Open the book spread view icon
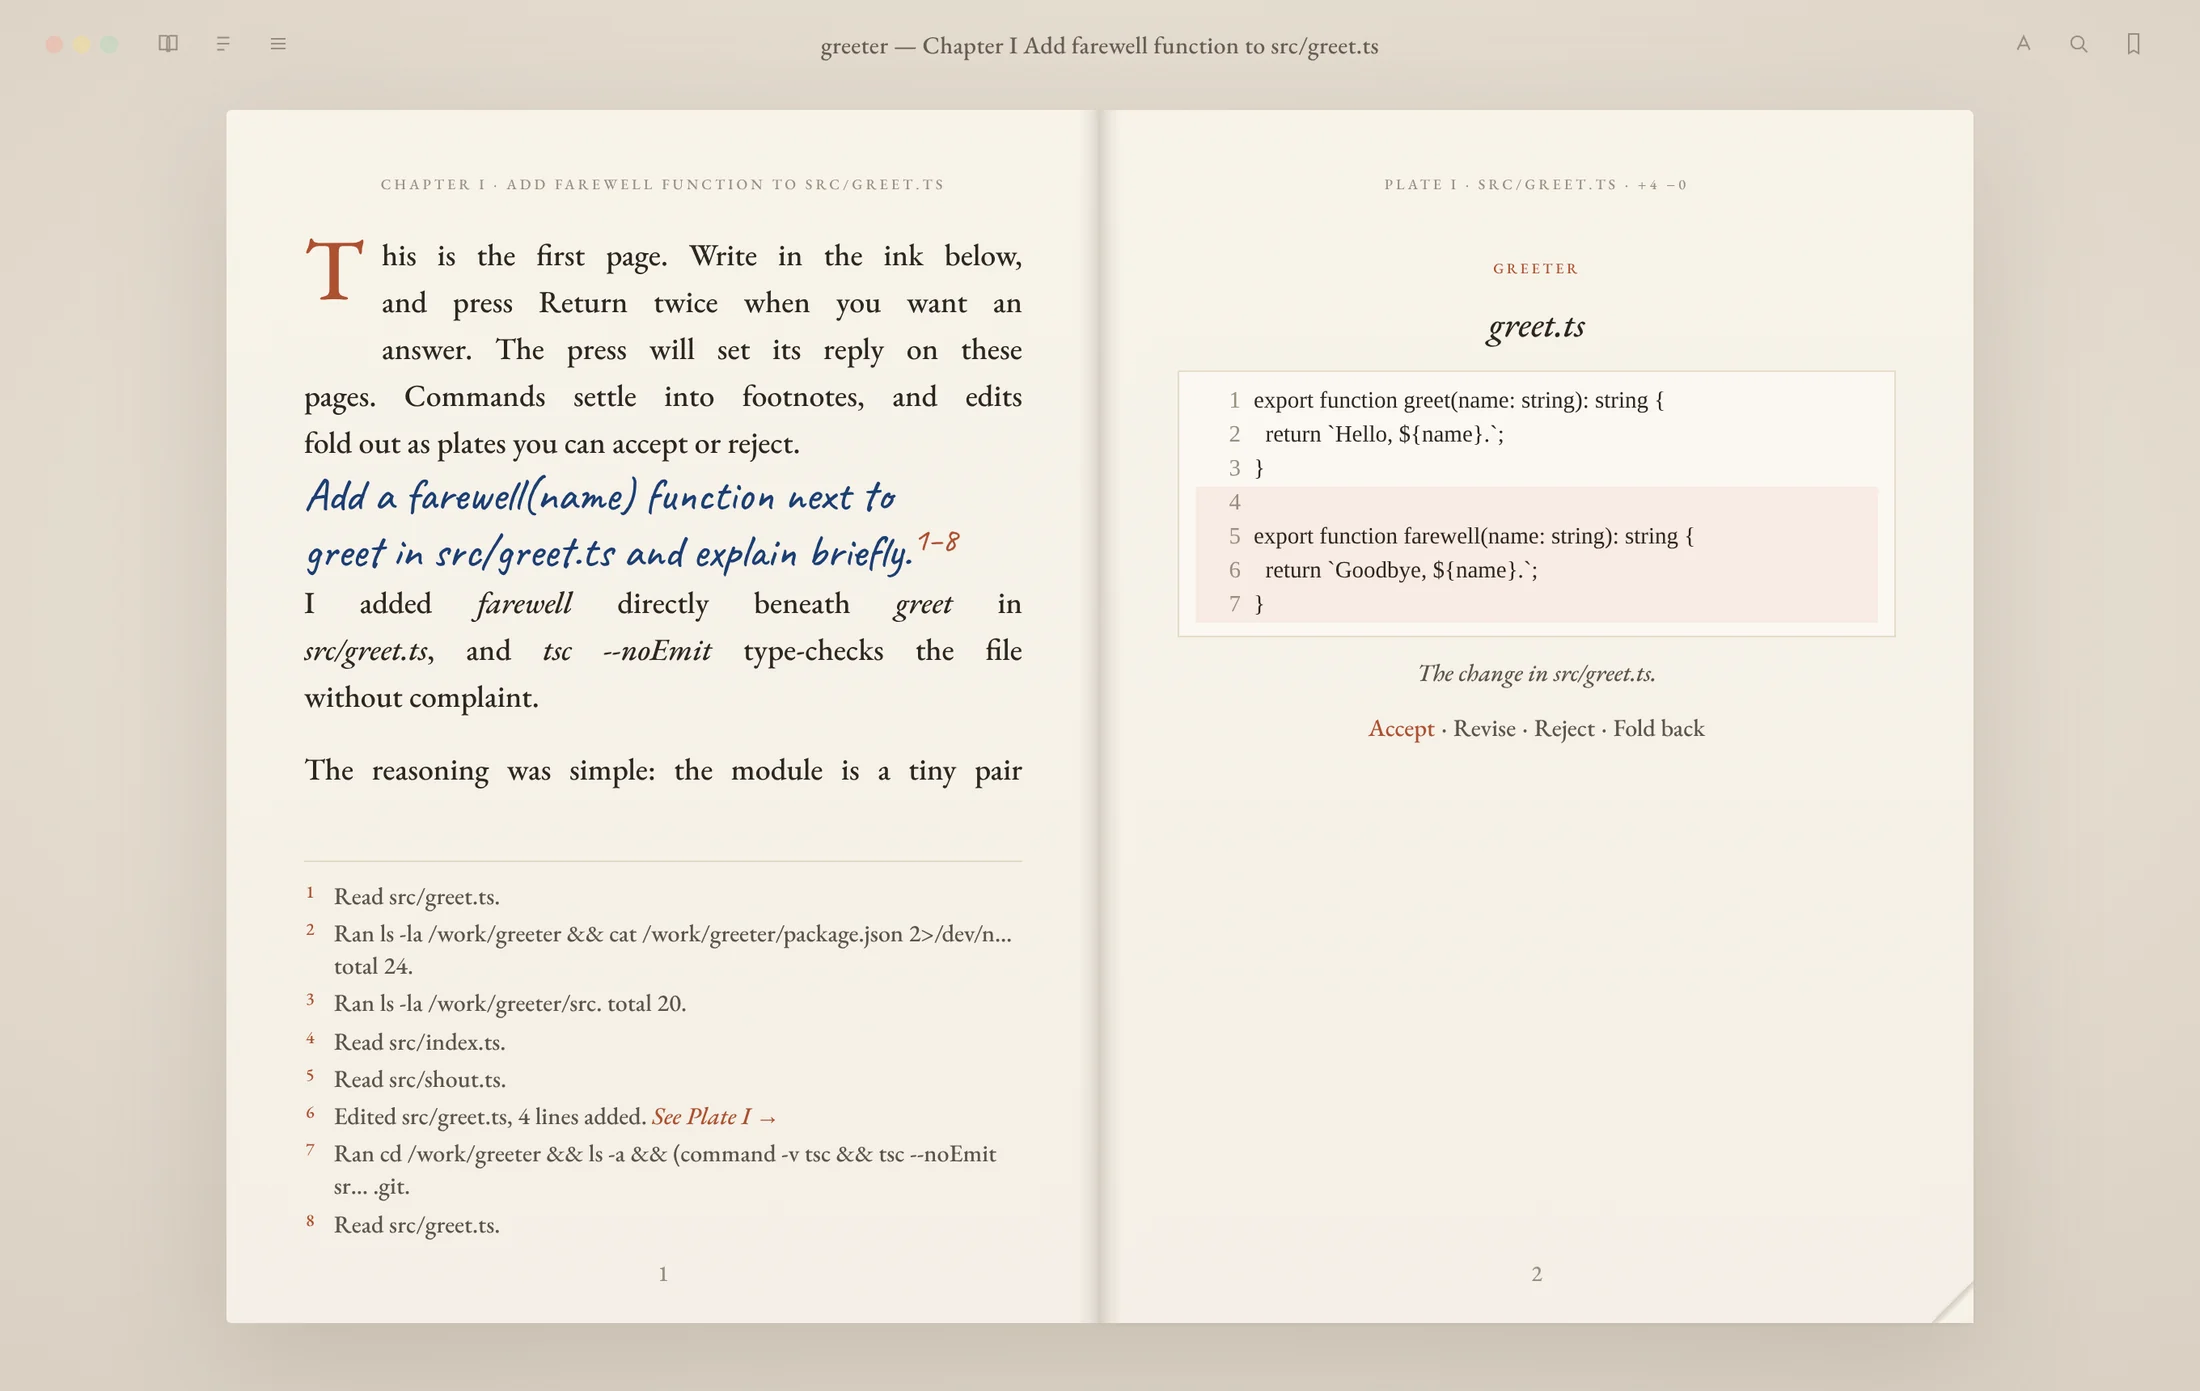Image resolution: width=2200 pixels, height=1391 pixels. [x=168, y=44]
